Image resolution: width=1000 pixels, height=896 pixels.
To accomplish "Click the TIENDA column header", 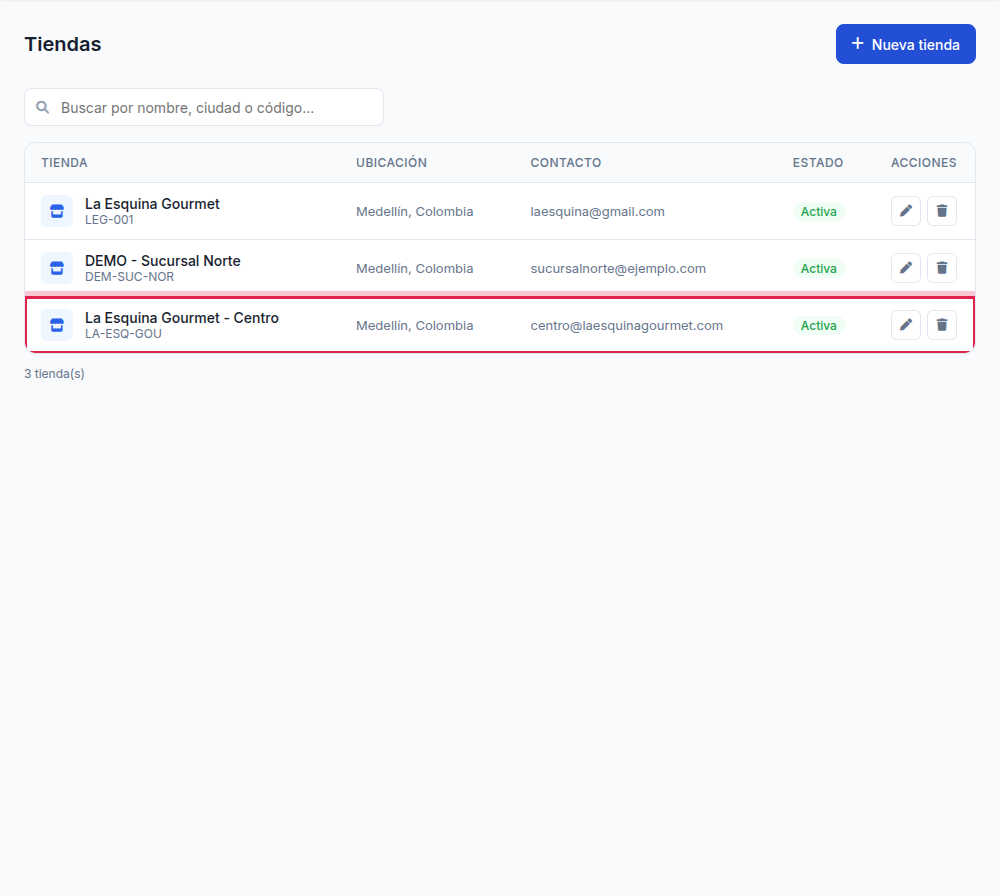I will tap(64, 163).
